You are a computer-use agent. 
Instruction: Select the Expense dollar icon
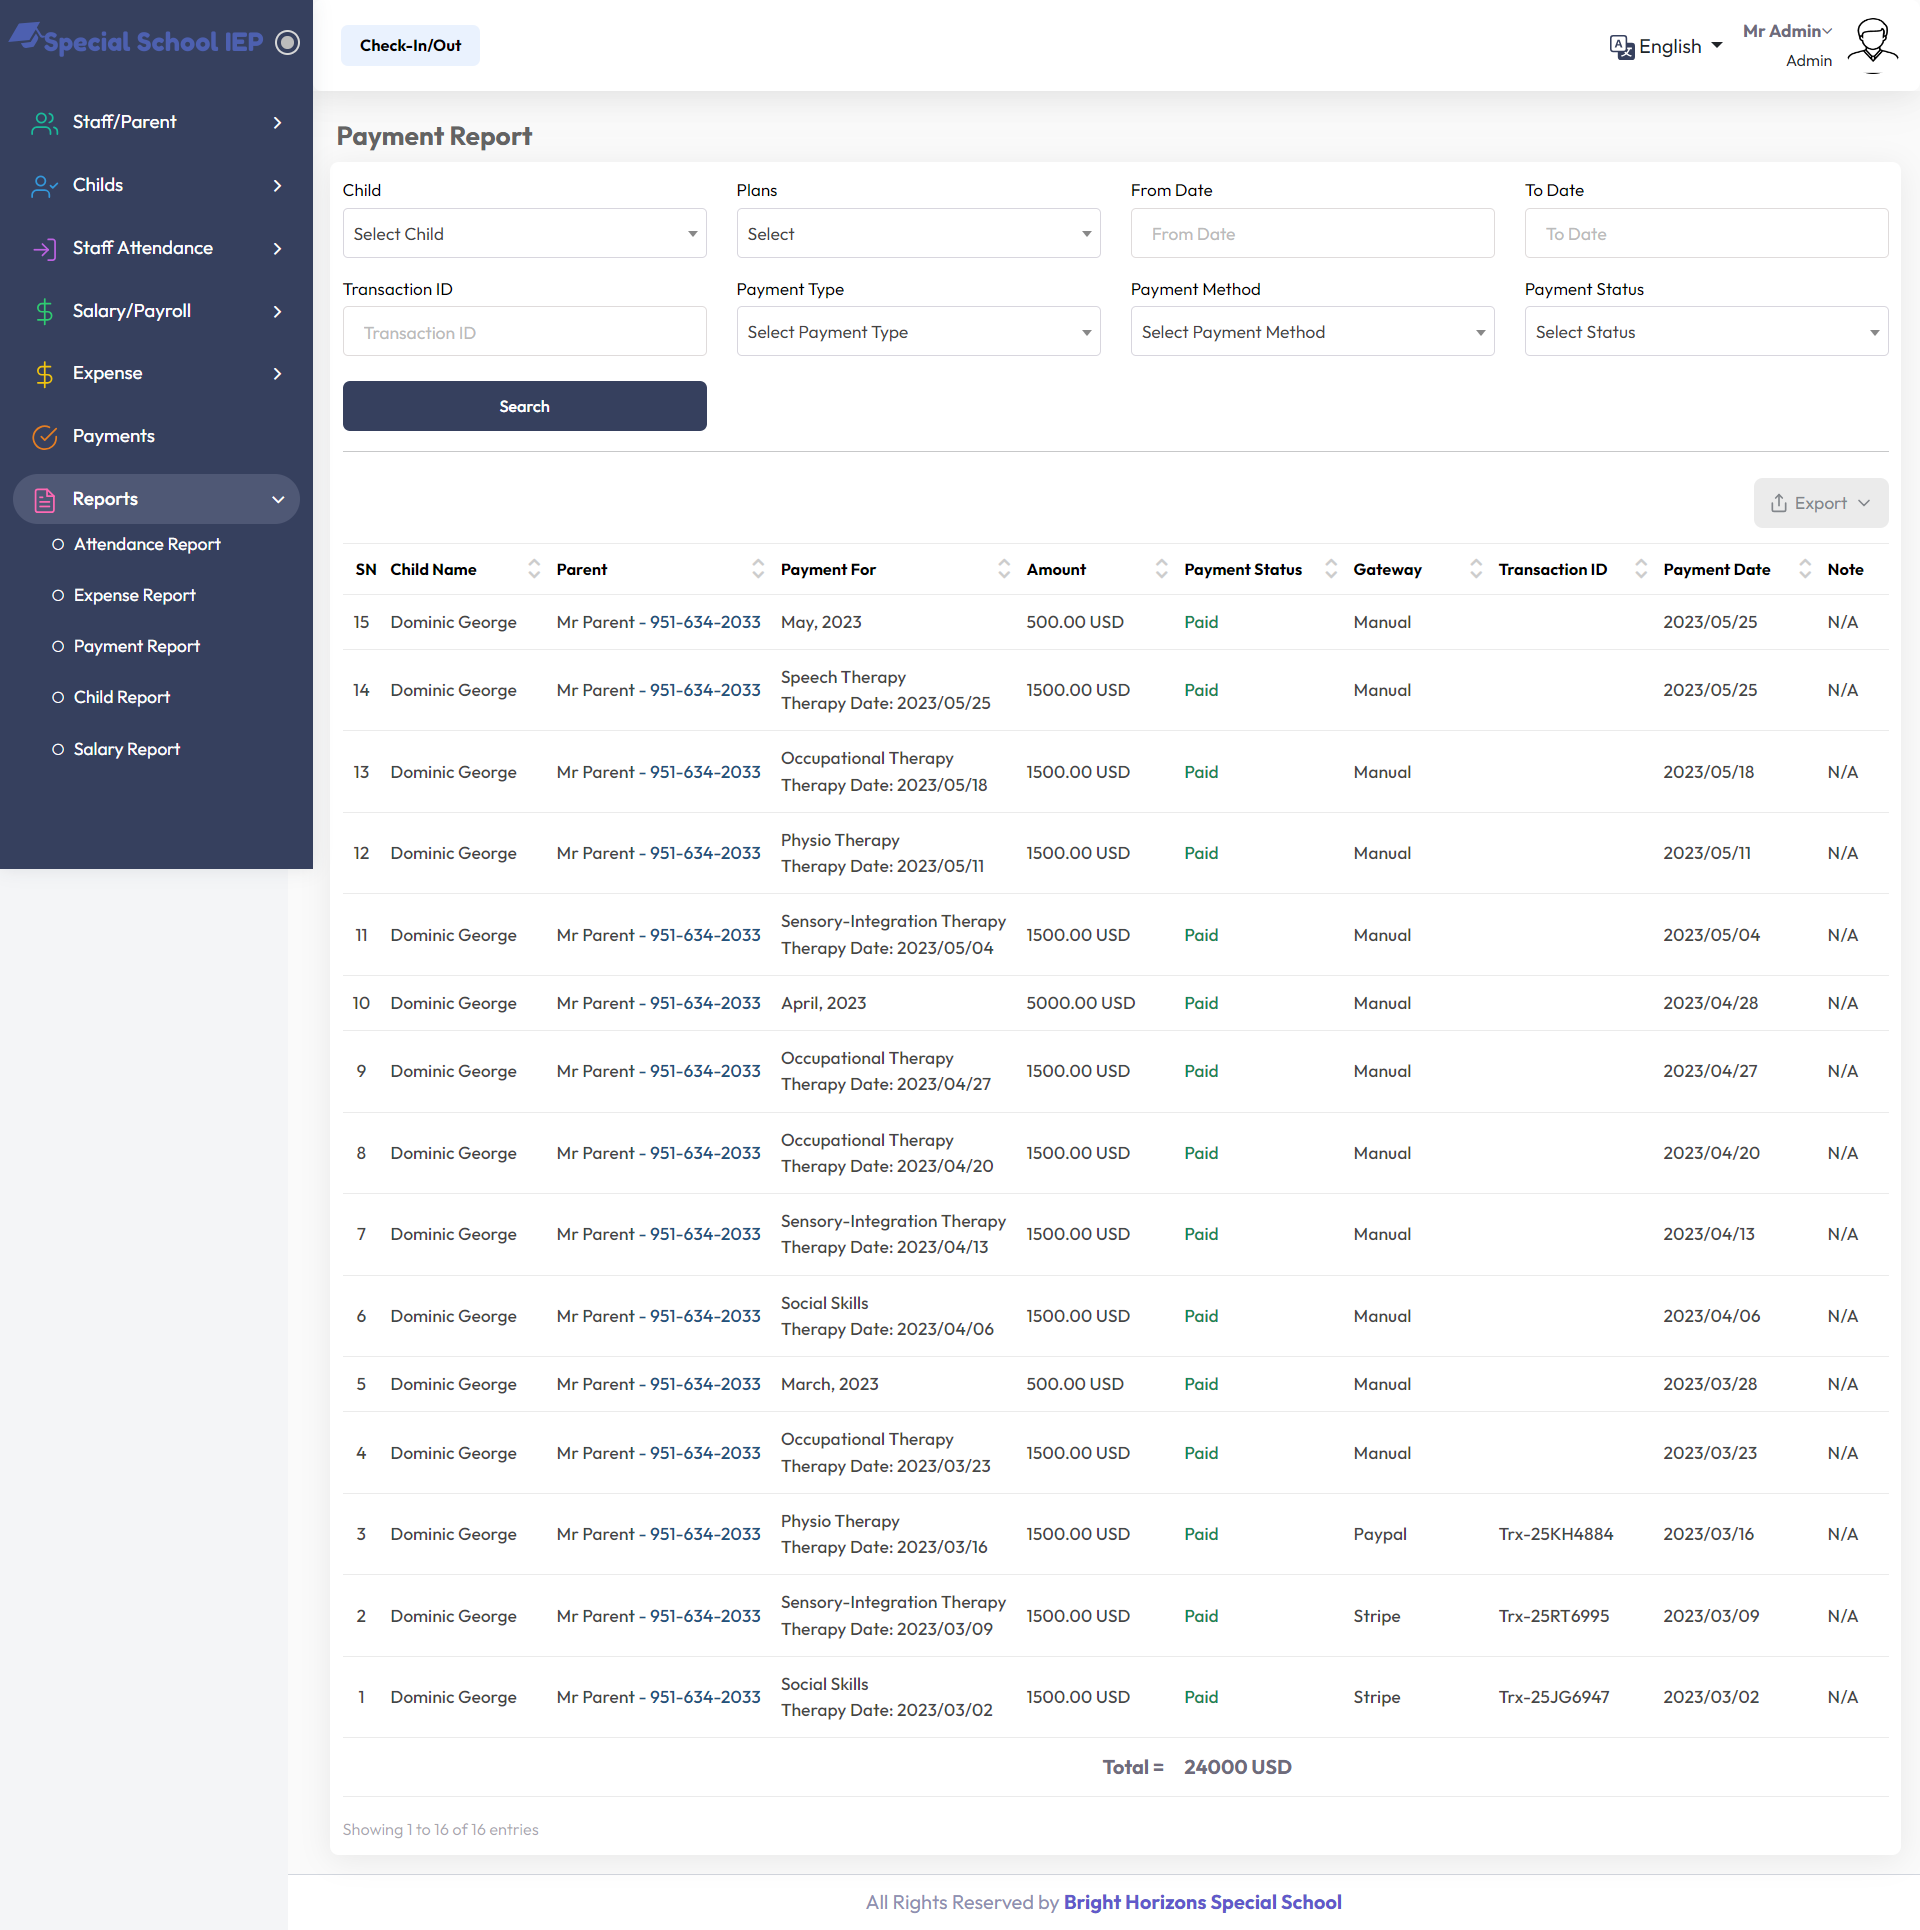pyautogui.click(x=44, y=374)
